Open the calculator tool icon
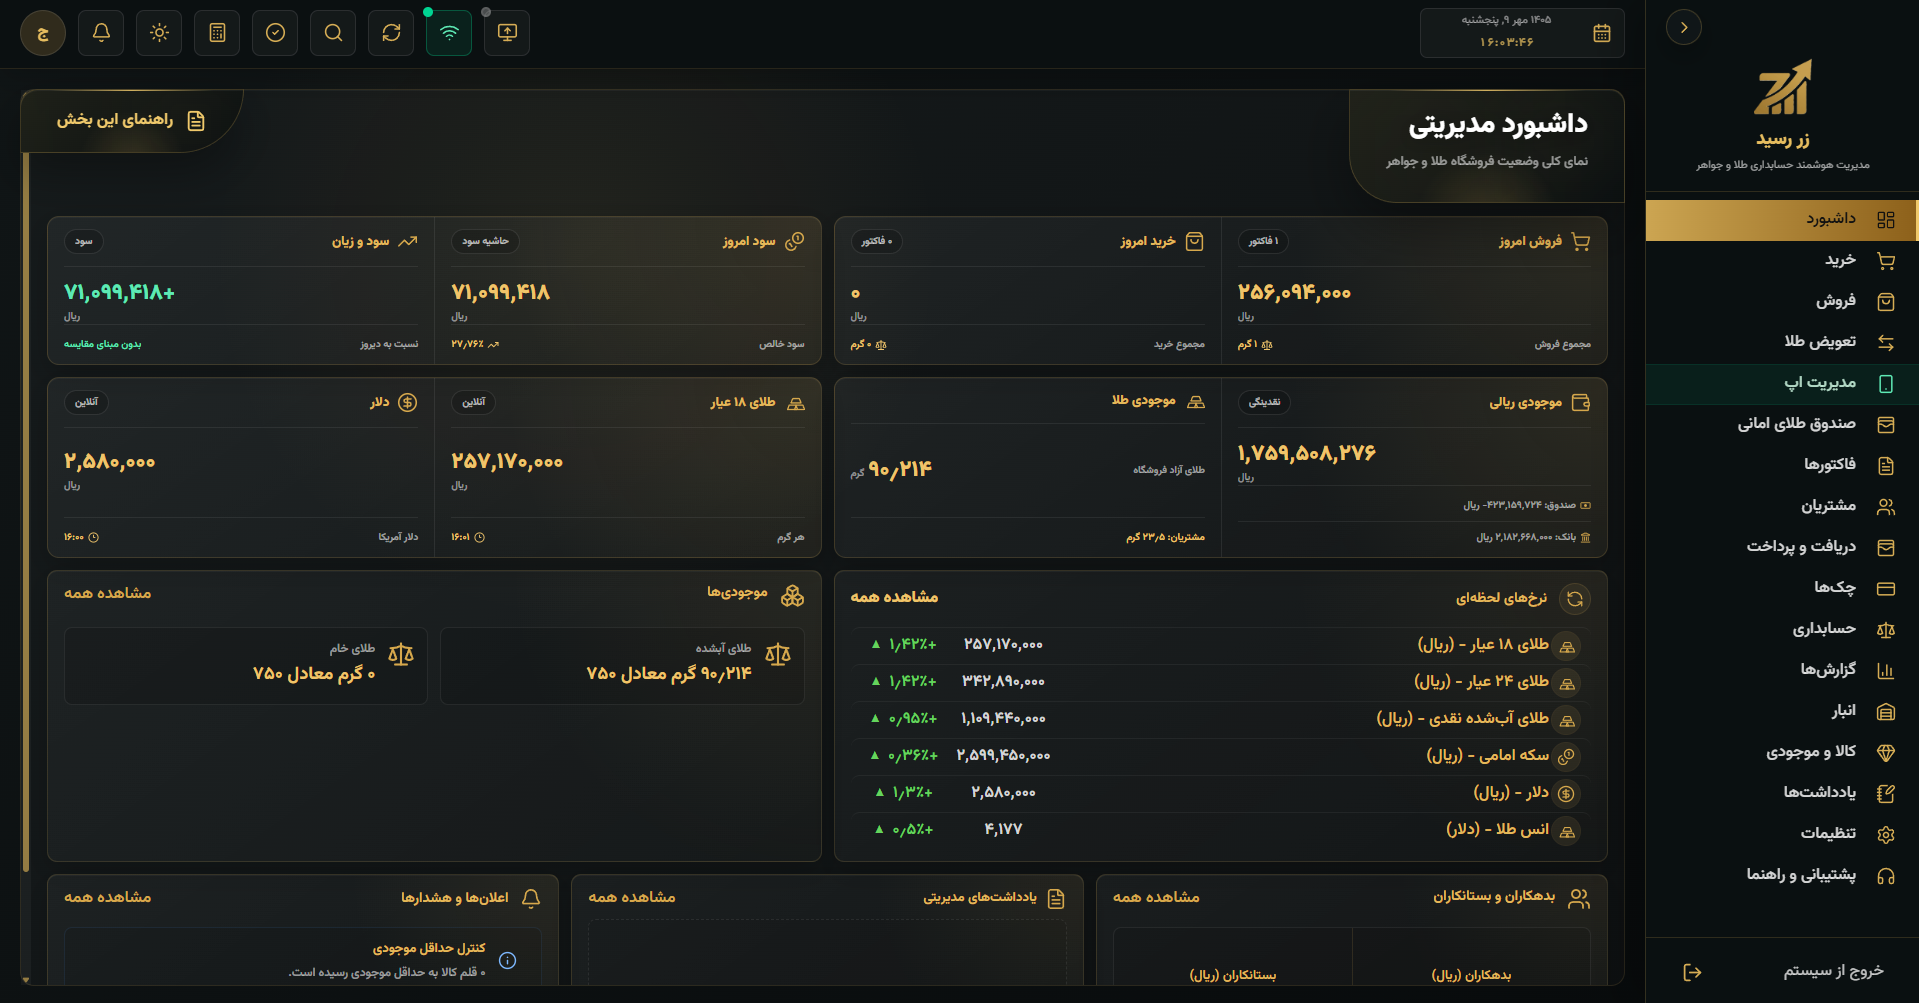 point(217,33)
